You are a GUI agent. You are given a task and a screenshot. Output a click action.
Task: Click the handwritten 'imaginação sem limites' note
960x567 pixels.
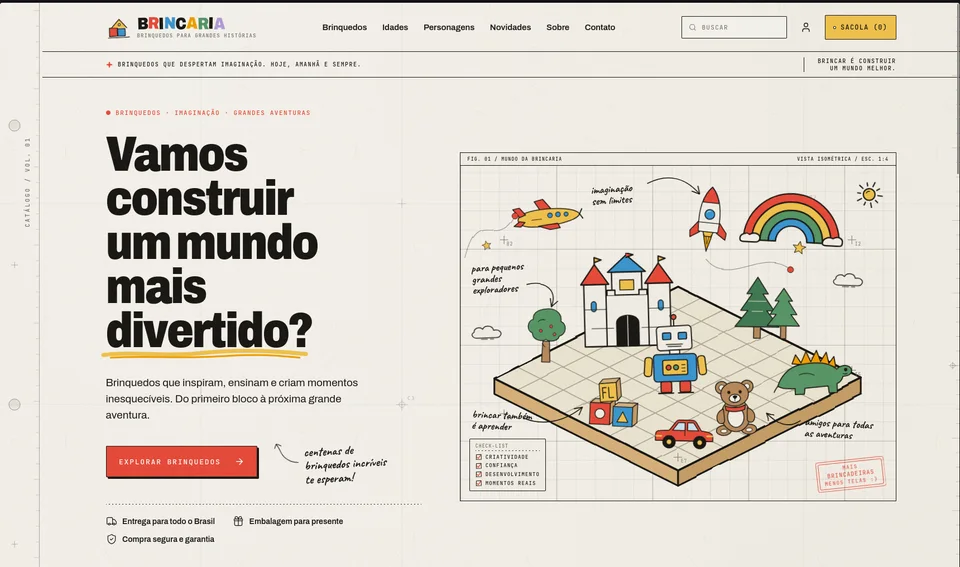point(612,195)
